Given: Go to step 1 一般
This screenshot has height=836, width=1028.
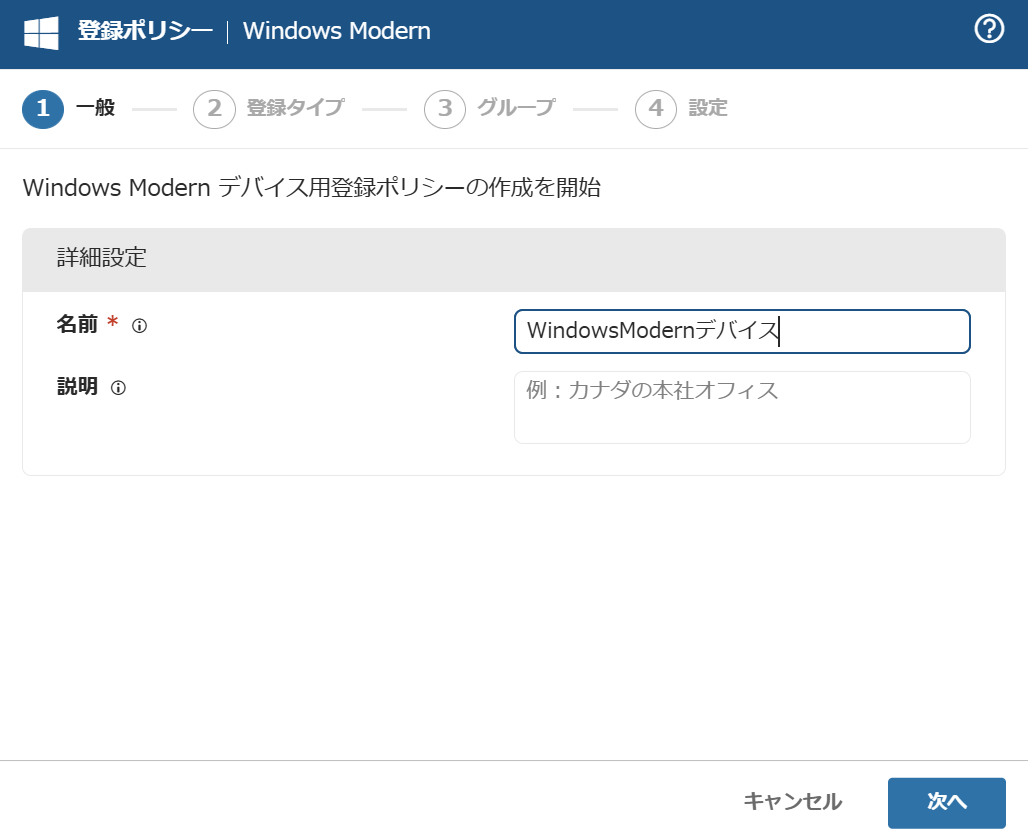Looking at the screenshot, I should (69, 108).
